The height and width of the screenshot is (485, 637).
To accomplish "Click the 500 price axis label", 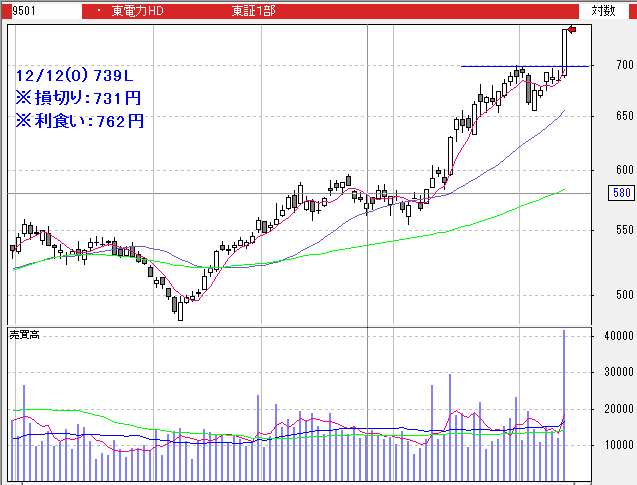I will coord(624,295).
